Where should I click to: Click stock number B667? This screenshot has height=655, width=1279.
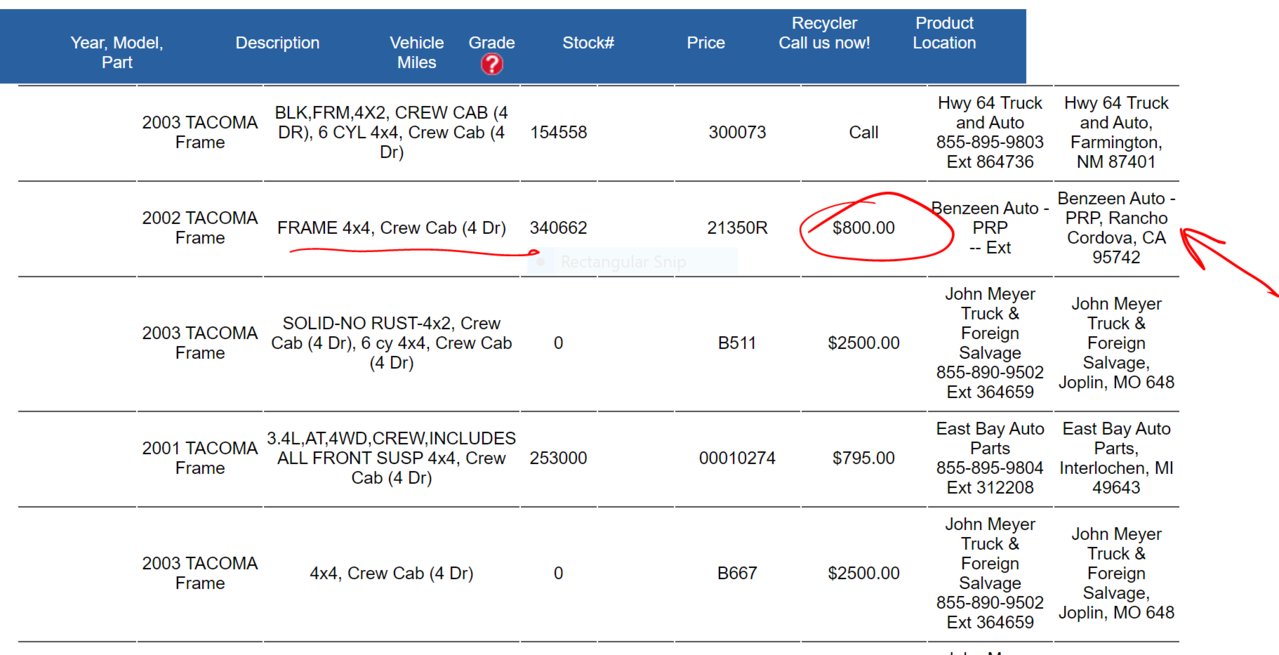[737, 573]
